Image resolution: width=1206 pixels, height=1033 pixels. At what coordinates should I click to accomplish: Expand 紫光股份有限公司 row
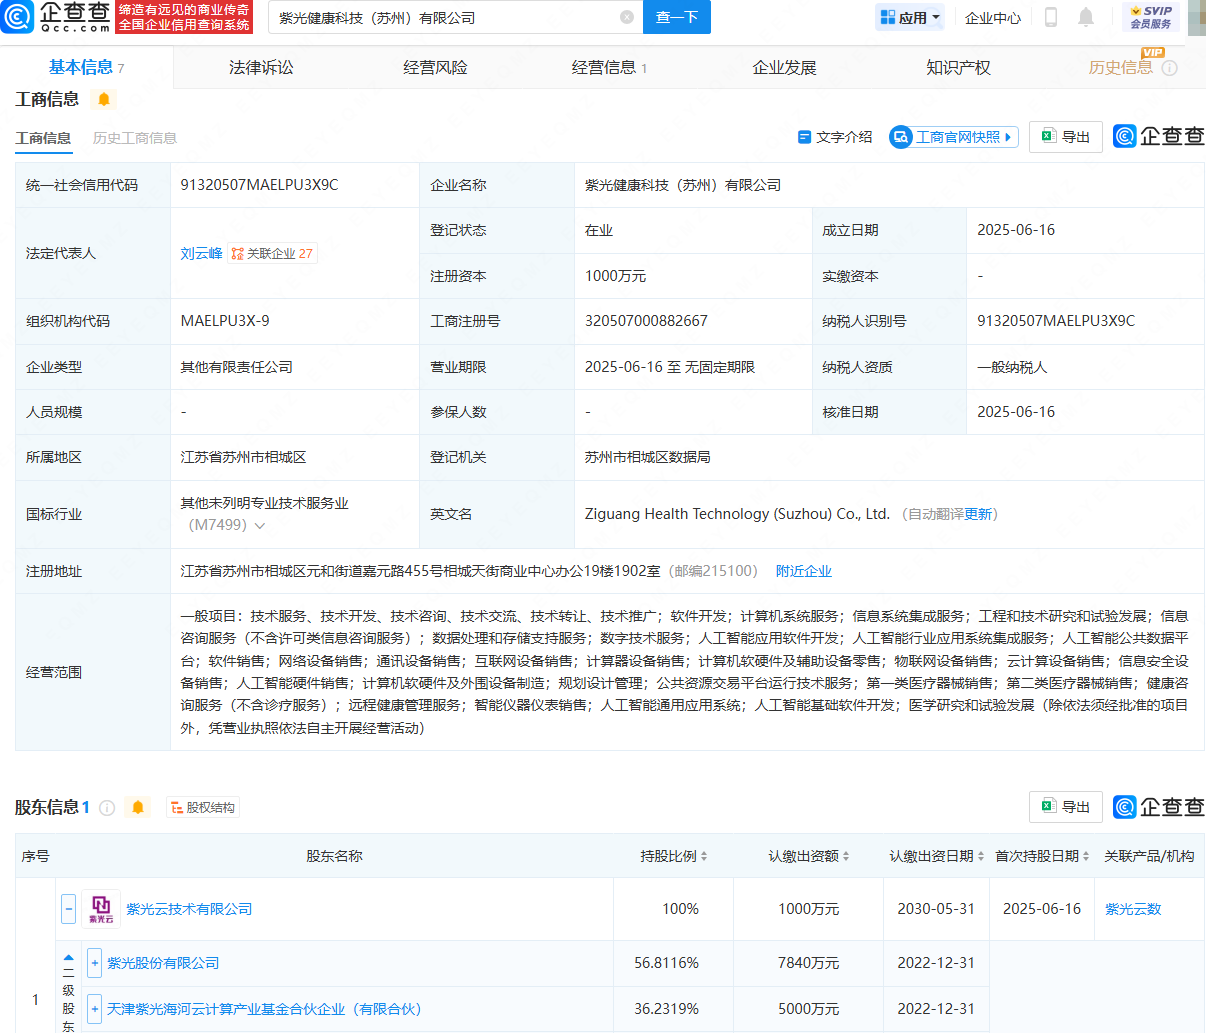pyautogui.click(x=94, y=963)
